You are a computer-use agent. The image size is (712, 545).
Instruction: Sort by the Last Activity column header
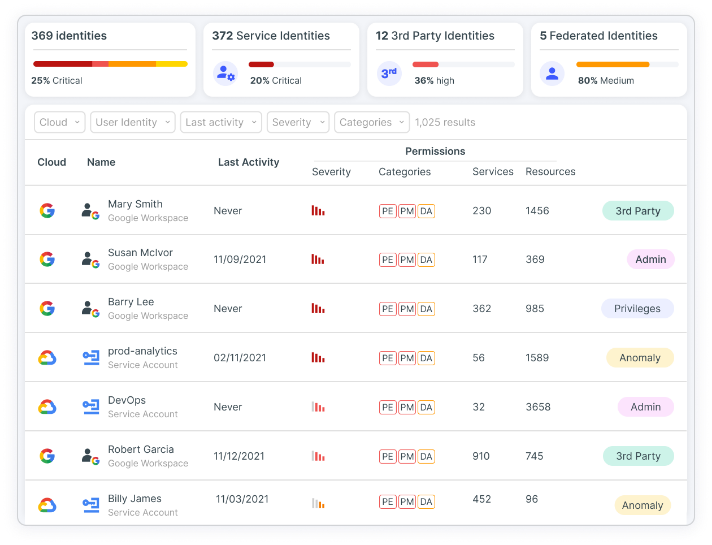tap(248, 162)
